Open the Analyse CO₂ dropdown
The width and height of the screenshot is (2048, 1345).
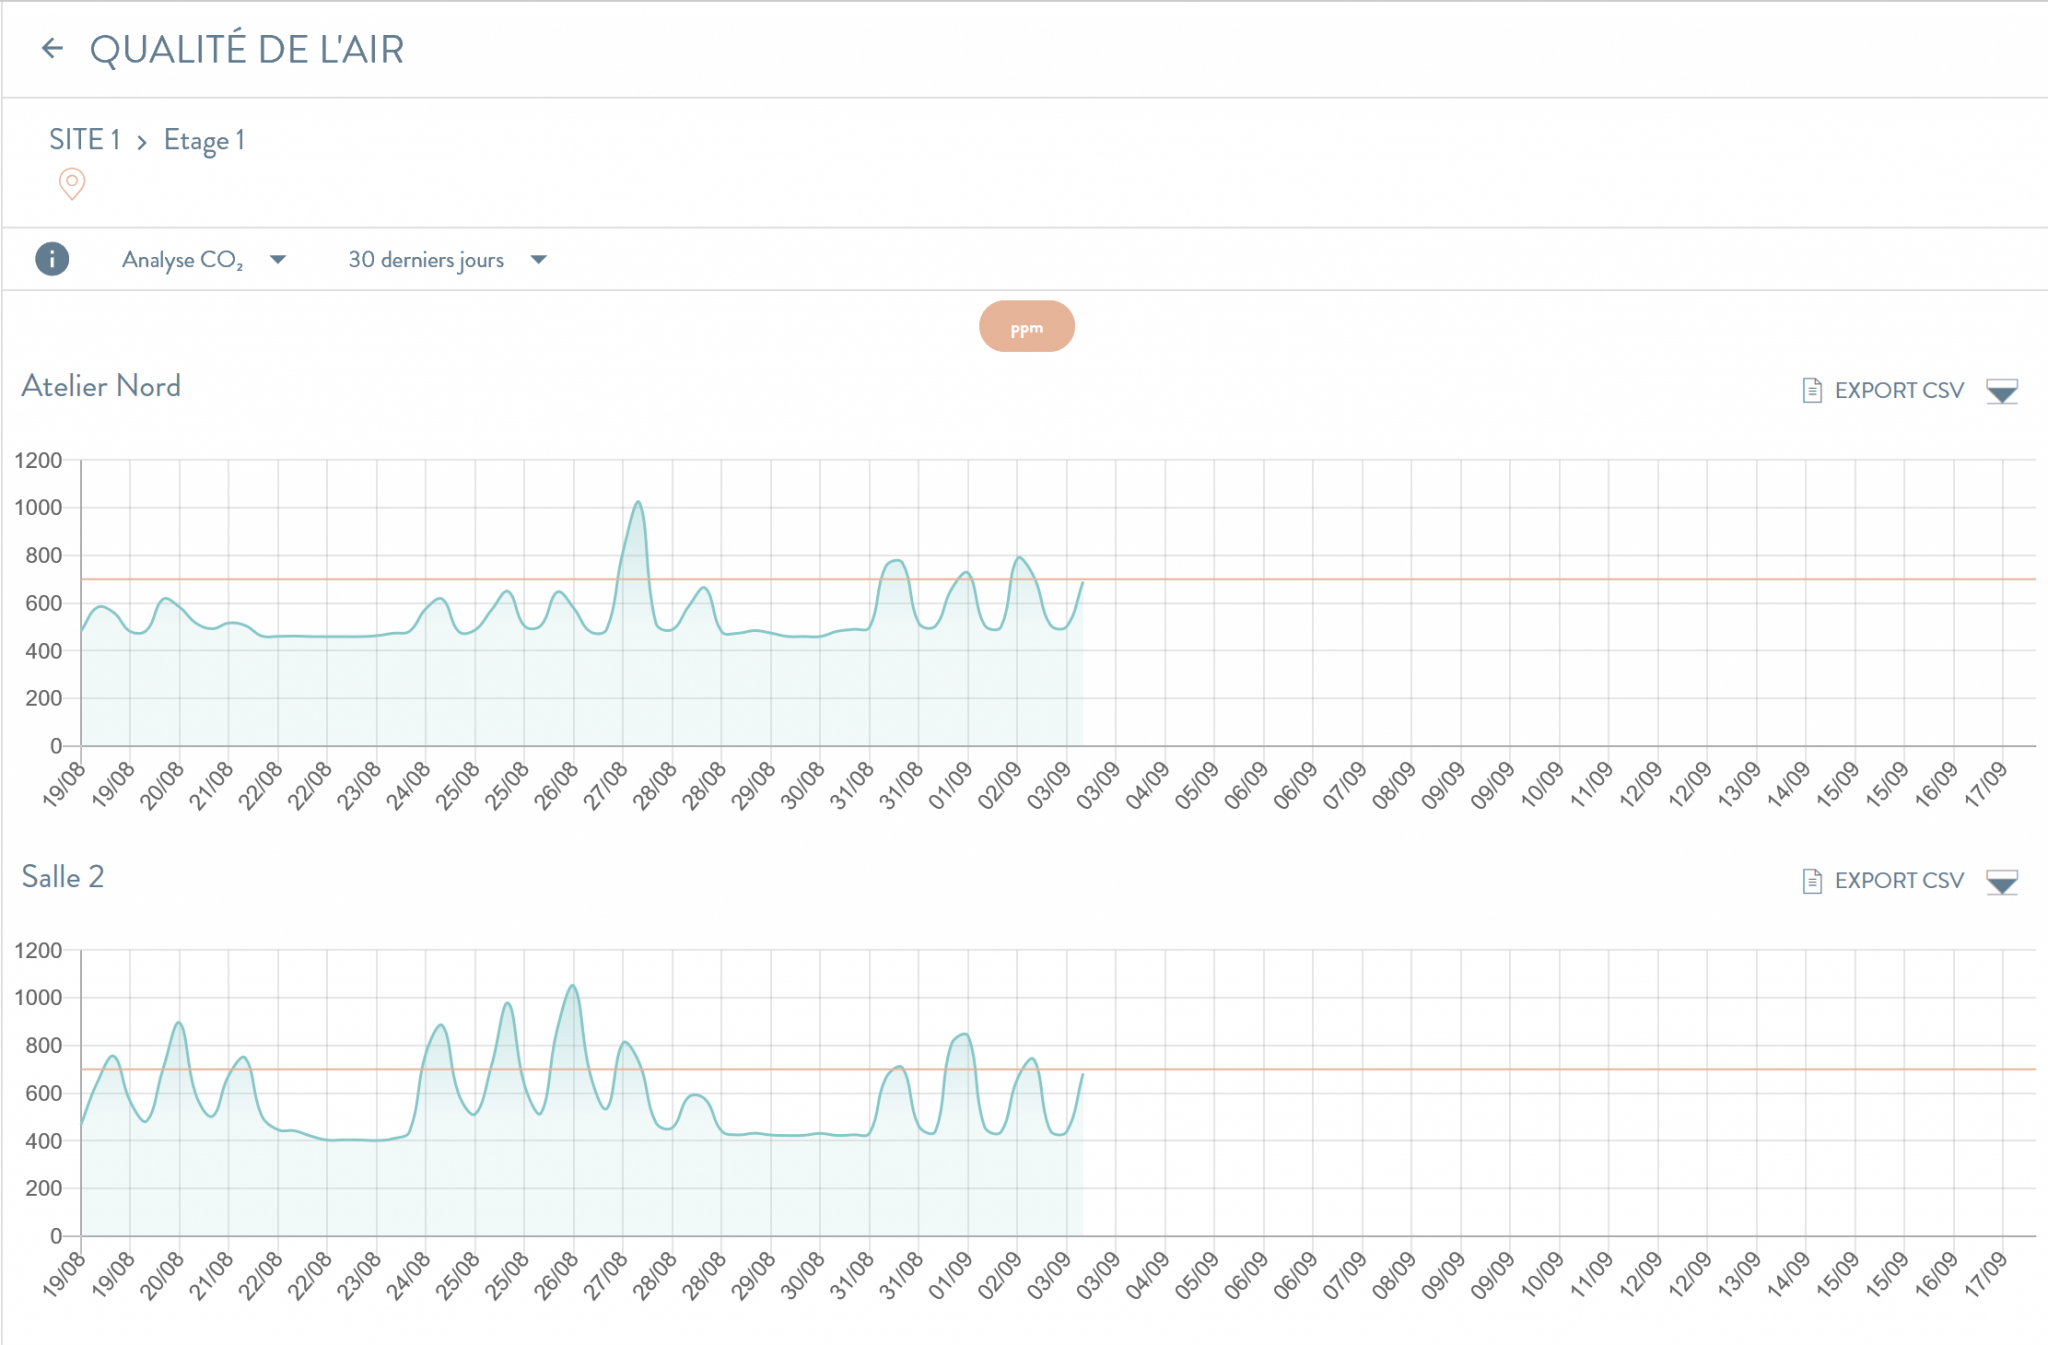[x=183, y=260]
